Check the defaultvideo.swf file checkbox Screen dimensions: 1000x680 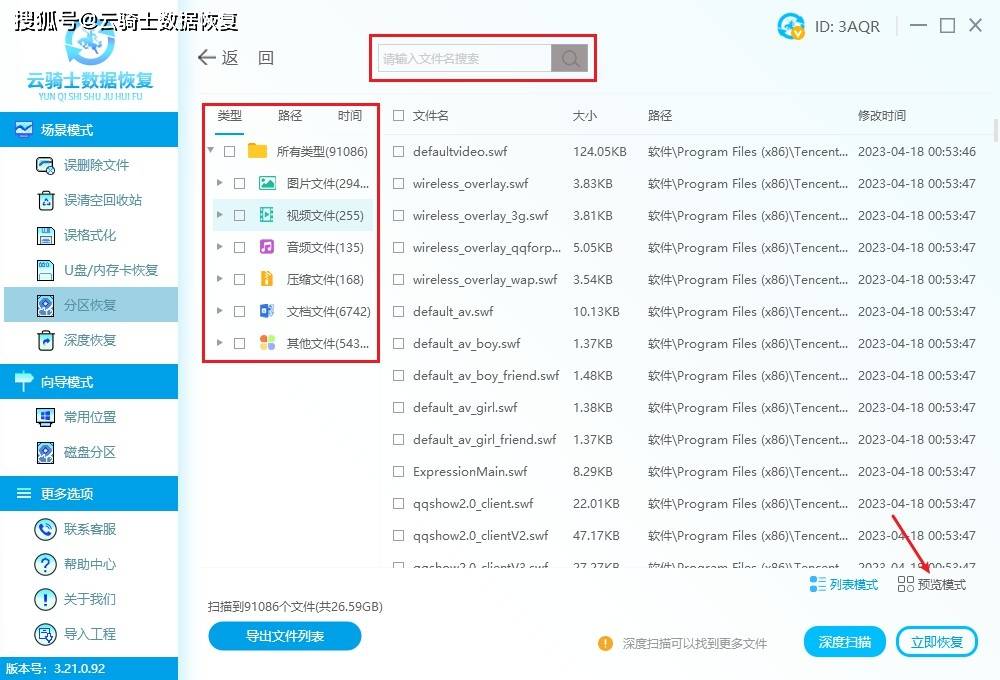pyautogui.click(x=397, y=151)
